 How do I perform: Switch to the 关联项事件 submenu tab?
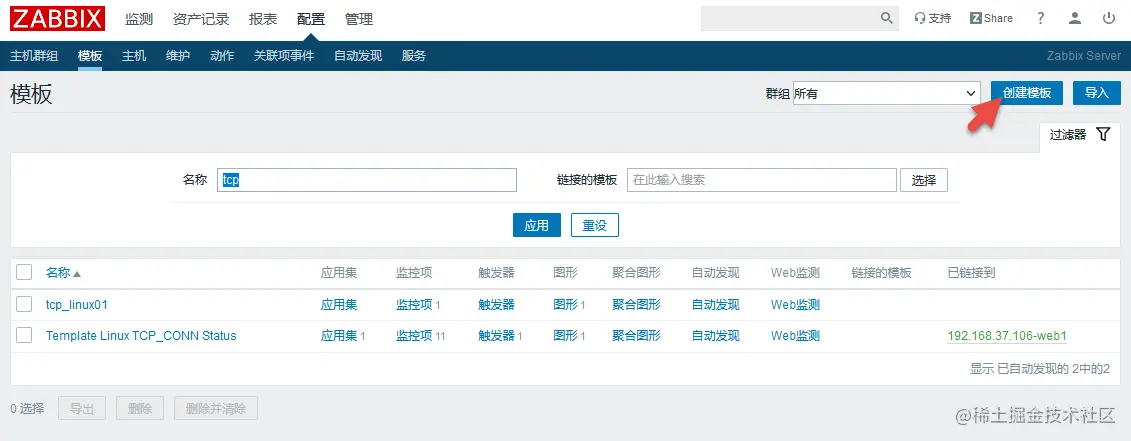[284, 56]
